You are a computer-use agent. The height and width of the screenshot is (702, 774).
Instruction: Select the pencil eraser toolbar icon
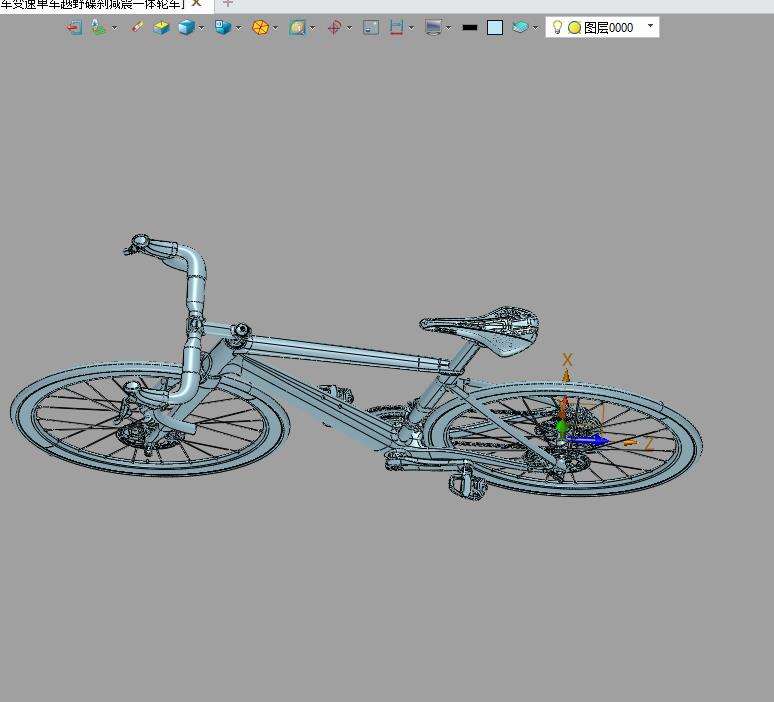[137, 28]
